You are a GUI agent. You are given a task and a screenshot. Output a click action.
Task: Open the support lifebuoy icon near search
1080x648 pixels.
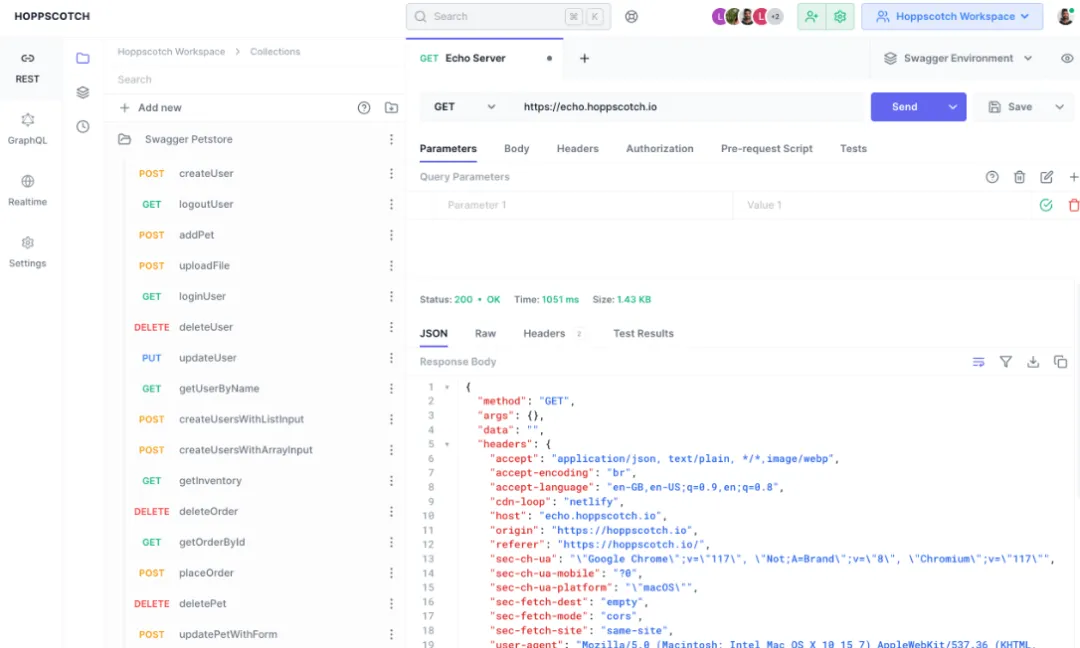point(631,17)
